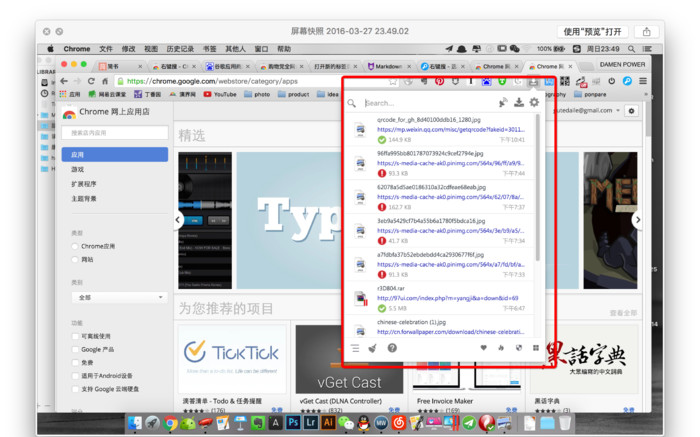Click the blue paw extension icon

[x=486, y=81]
